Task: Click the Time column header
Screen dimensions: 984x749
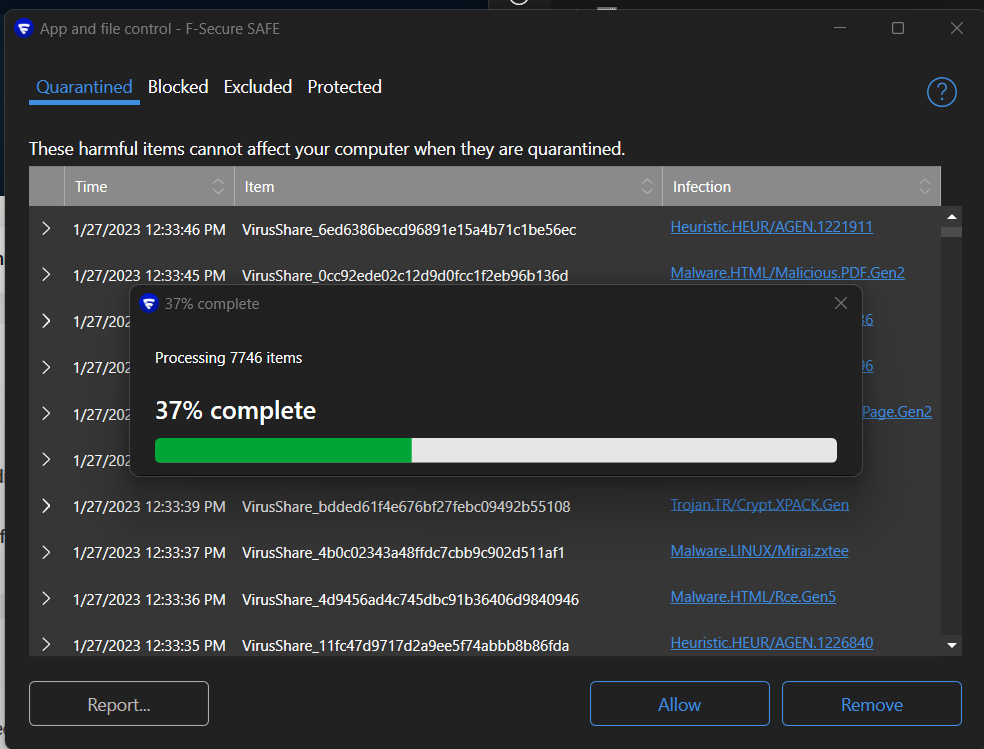Action: point(149,186)
